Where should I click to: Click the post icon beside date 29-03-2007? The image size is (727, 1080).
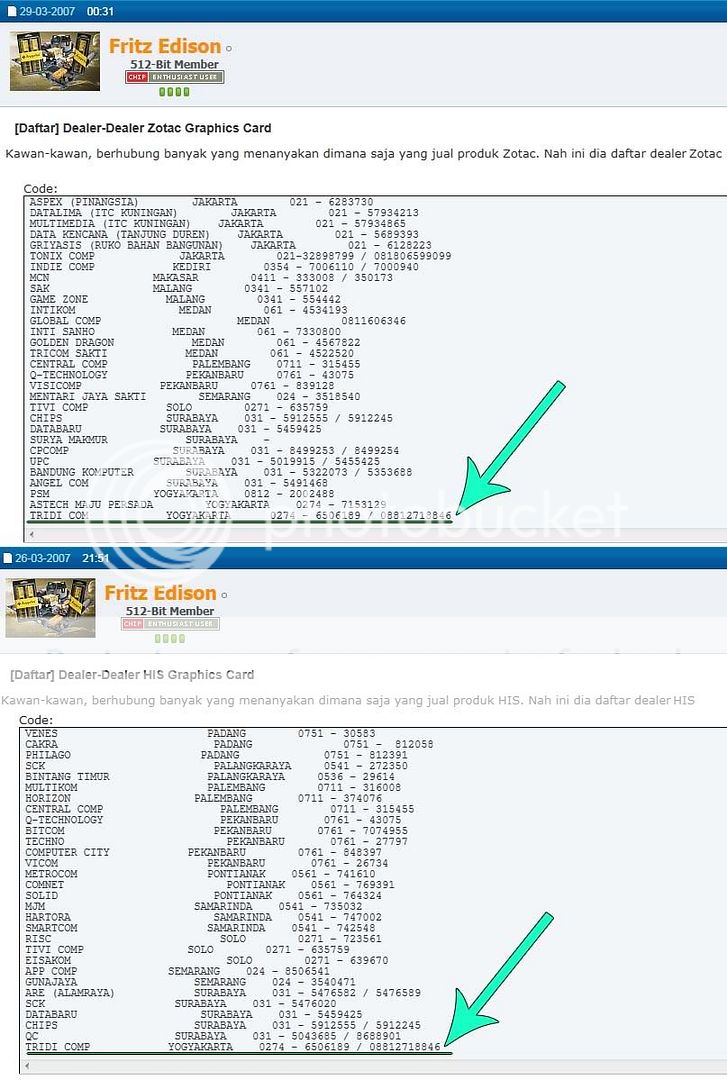click(12, 12)
